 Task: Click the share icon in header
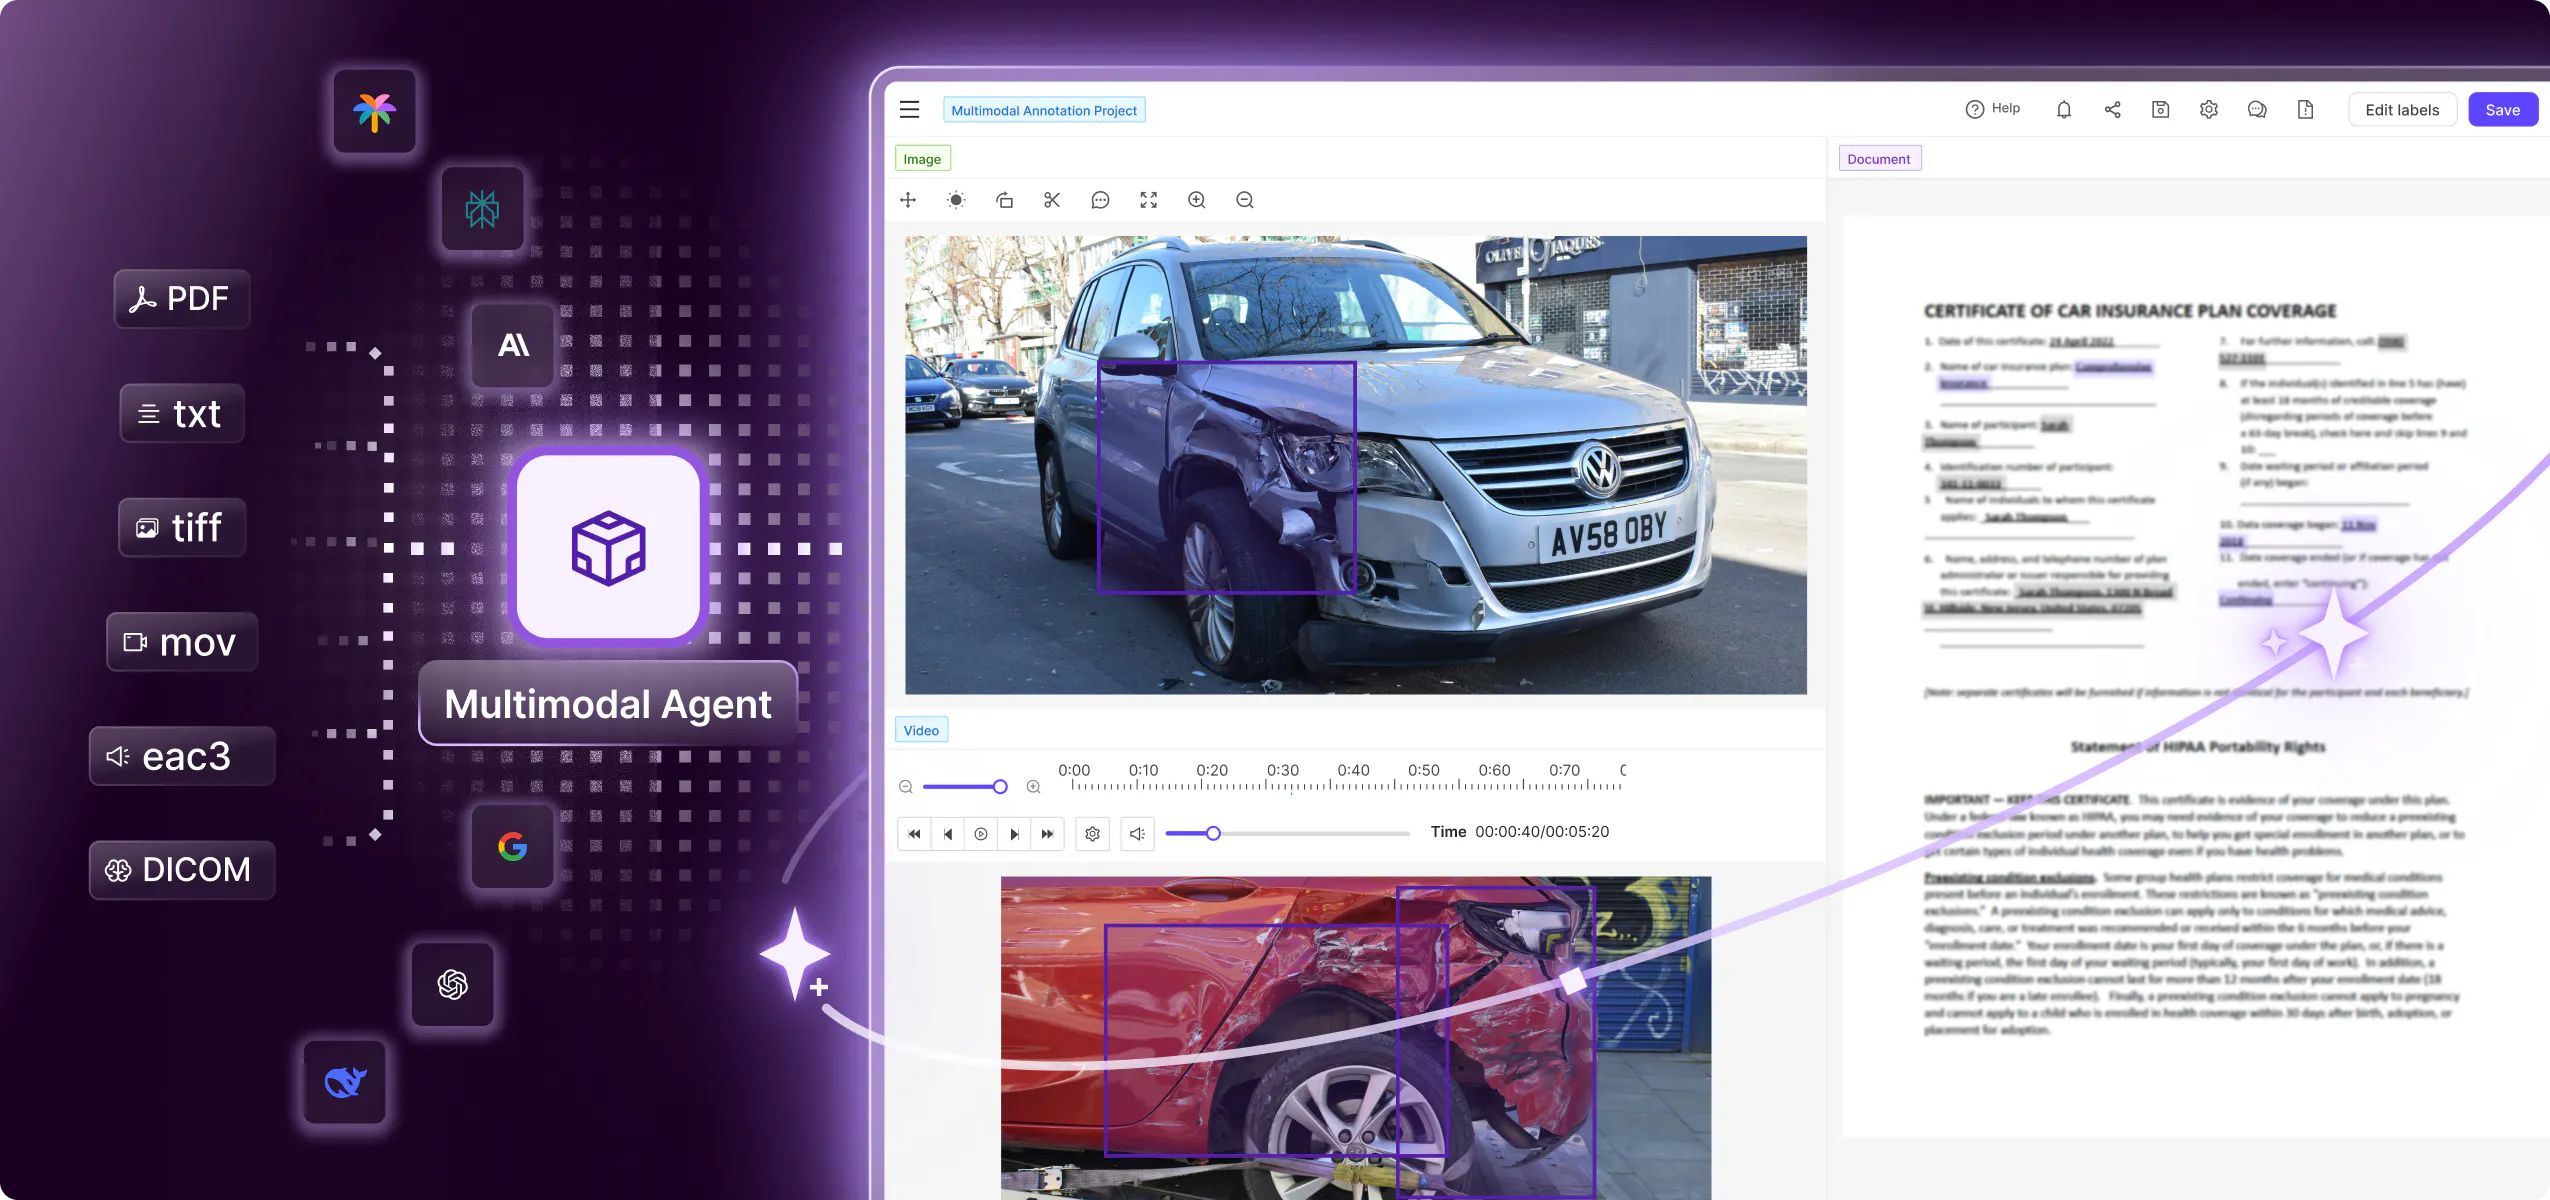click(x=2112, y=110)
